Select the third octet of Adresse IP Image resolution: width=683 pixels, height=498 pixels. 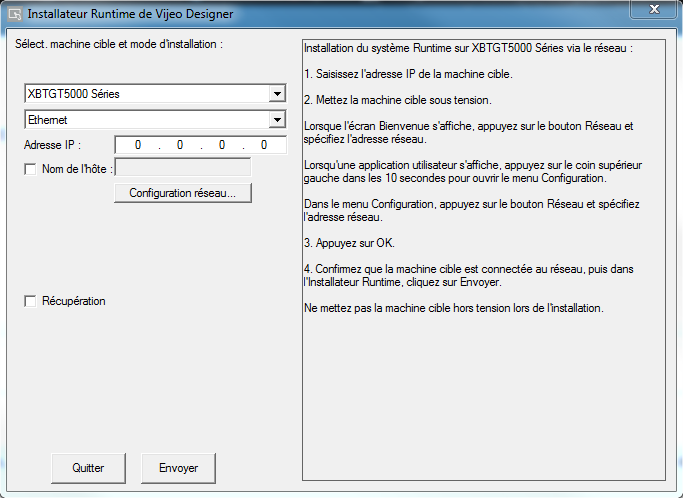(223, 145)
